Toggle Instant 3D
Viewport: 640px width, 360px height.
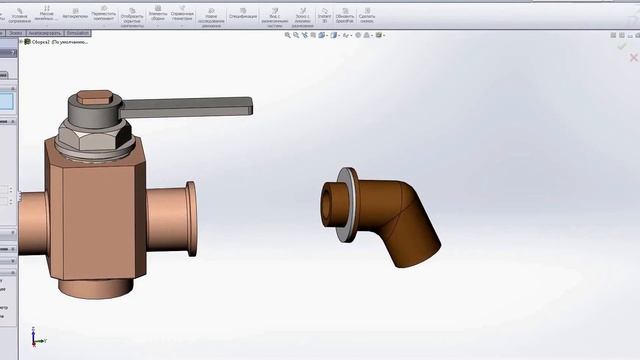click(x=324, y=16)
